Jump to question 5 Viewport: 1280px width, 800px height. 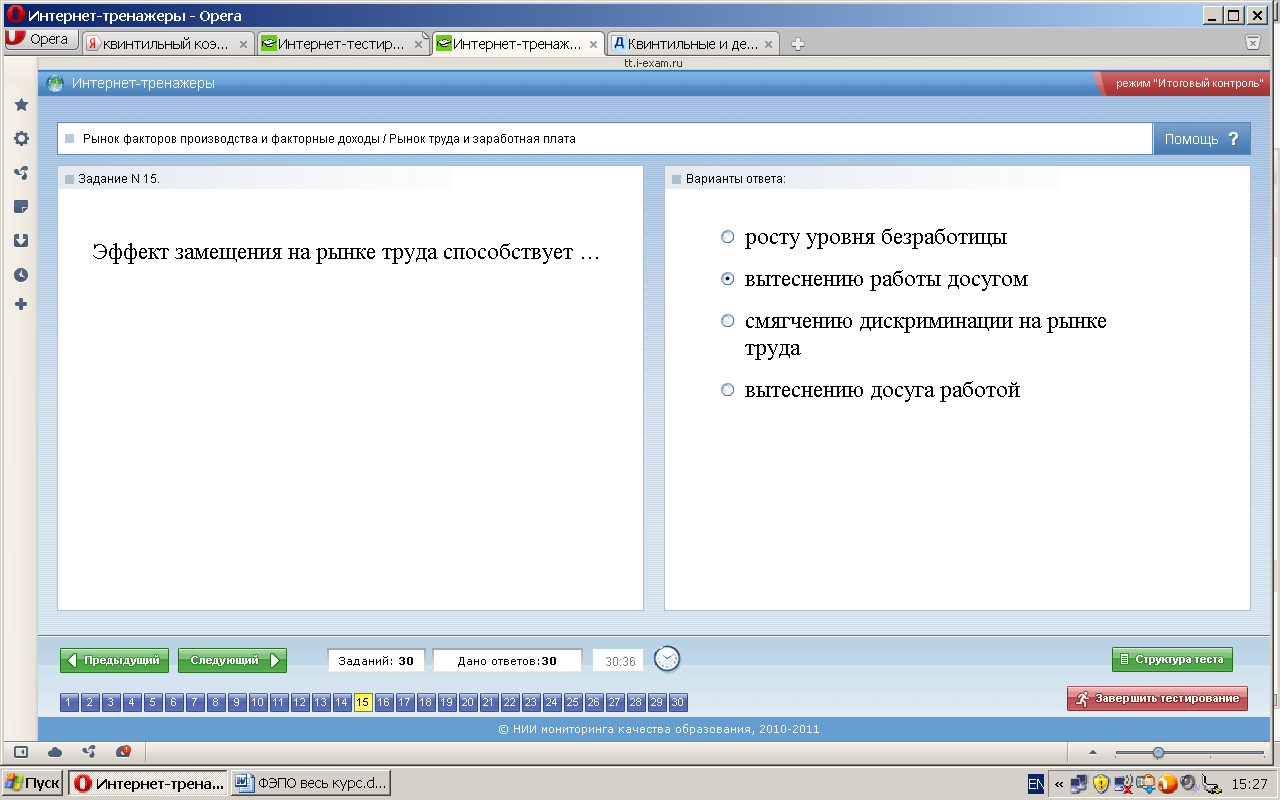pyautogui.click(x=152, y=703)
